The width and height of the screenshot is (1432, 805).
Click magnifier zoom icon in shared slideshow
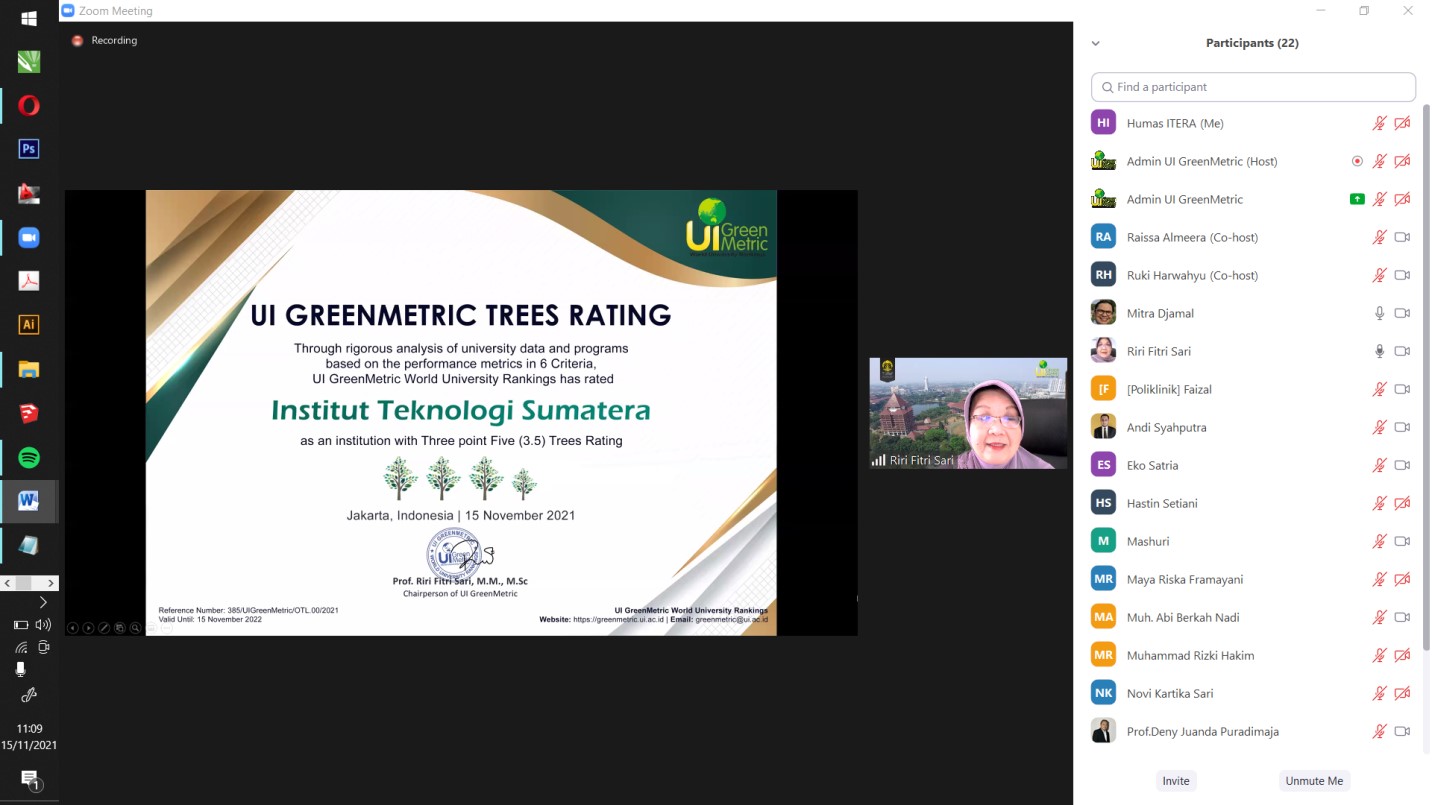135,628
